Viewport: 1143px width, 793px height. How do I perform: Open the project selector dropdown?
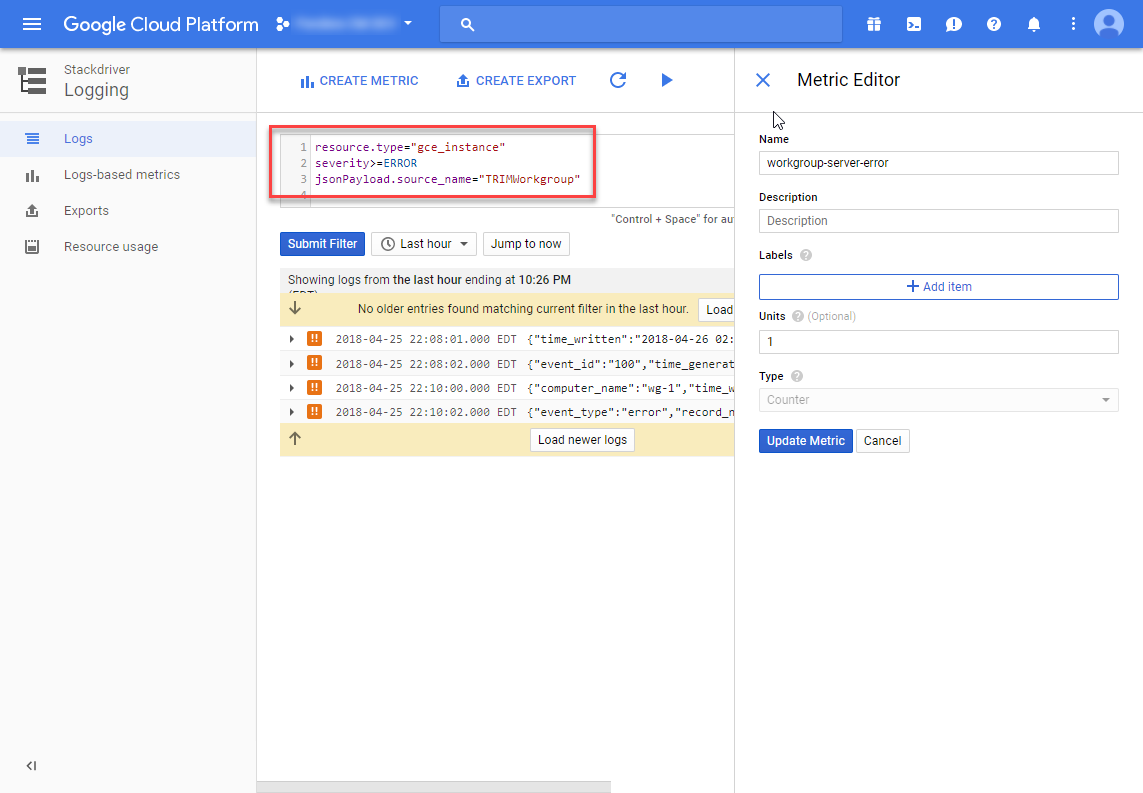[x=344, y=24]
